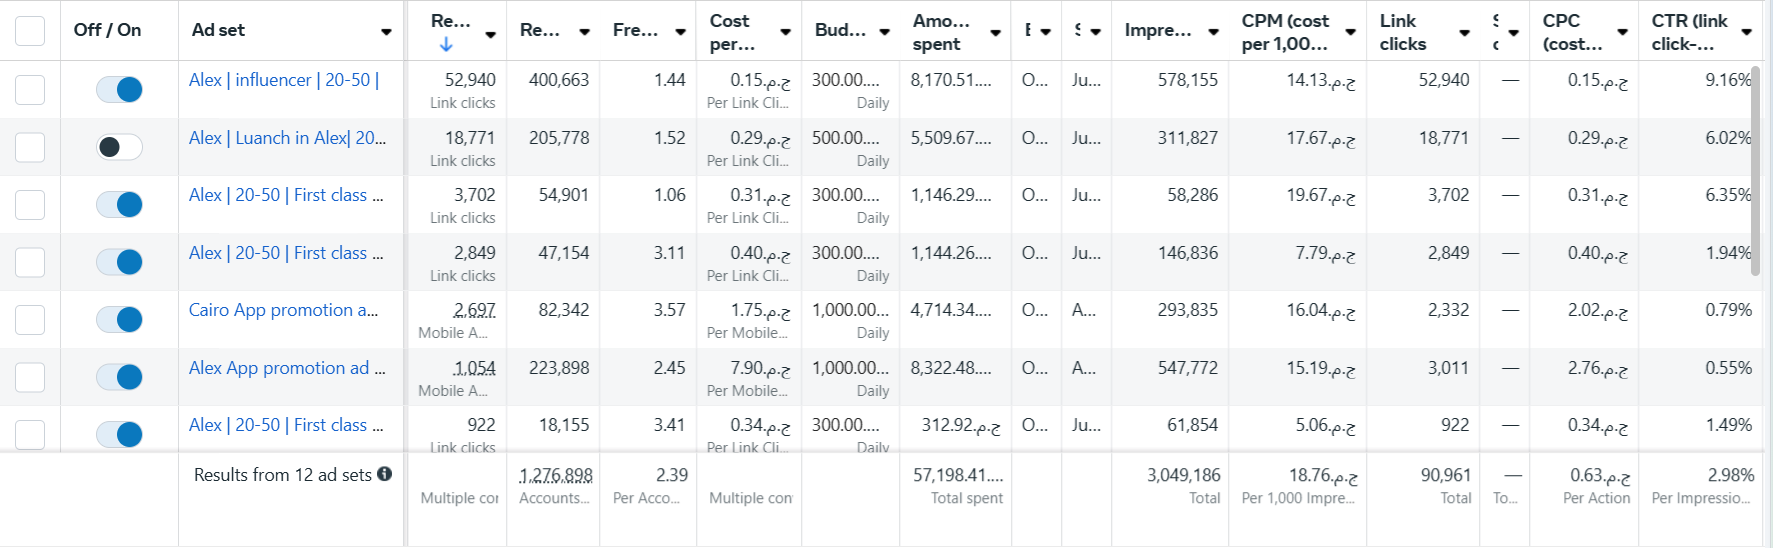Open the Alex App promotion ad set link
The width and height of the screenshot is (1773, 548).
tap(287, 368)
